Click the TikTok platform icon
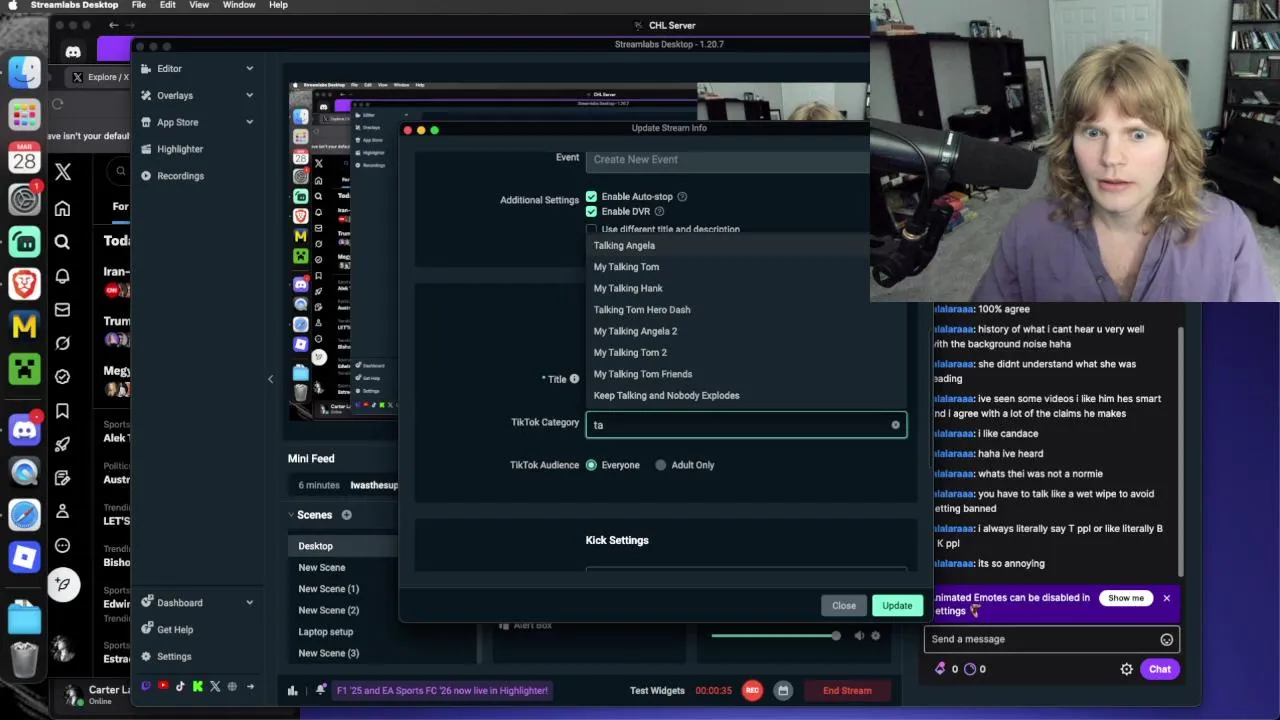This screenshot has height=720, width=1280. (x=180, y=686)
